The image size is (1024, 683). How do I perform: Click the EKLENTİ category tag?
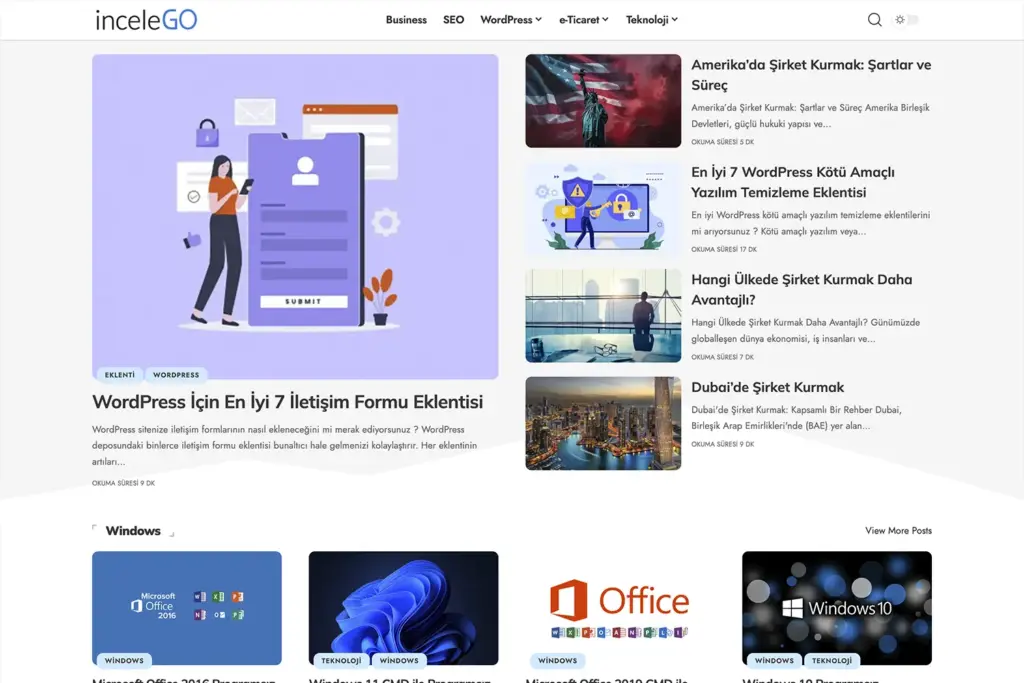click(119, 375)
